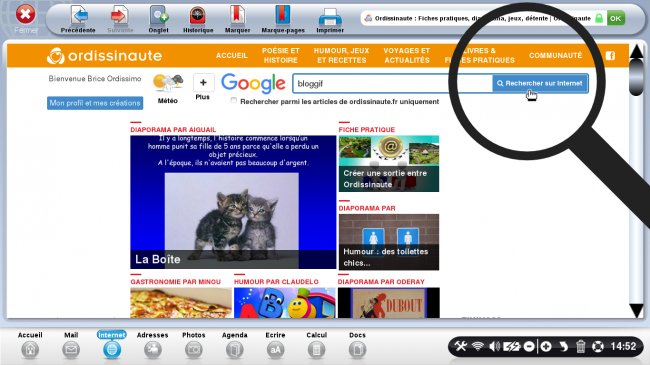Image resolution: width=650 pixels, height=365 pixels.
Task: Open the ACCUEIL menu item
Action: [232, 55]
